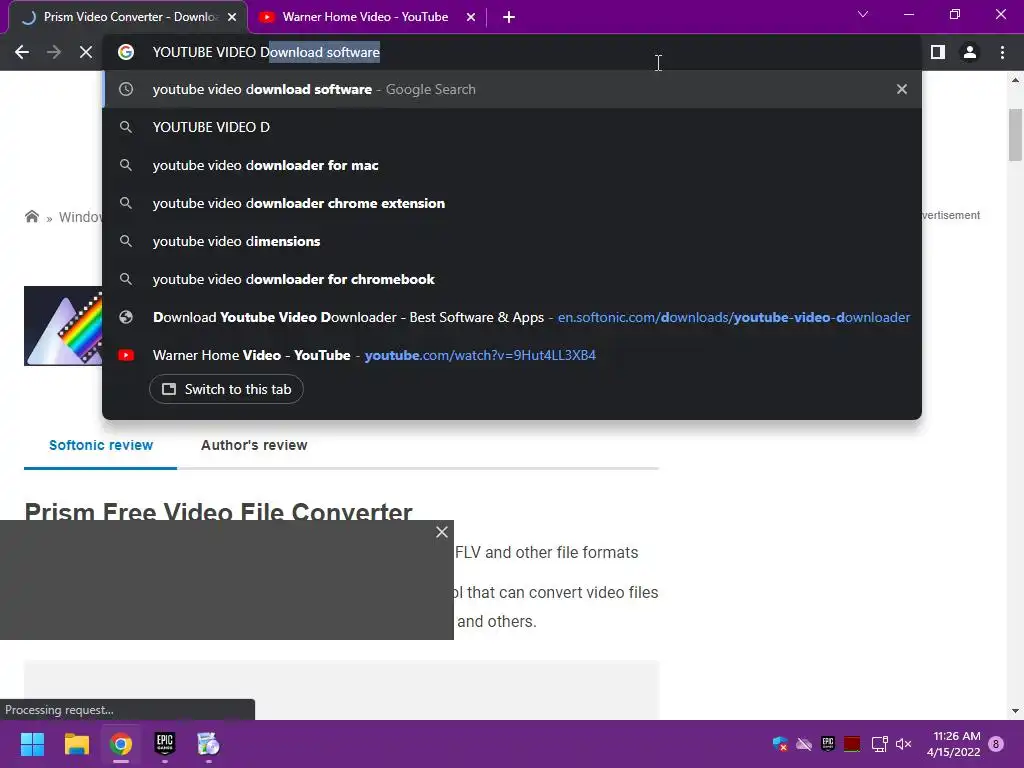Click the scrollbar up arrow
Viewport: 1024px width, 768px height.
(1015, 80)
